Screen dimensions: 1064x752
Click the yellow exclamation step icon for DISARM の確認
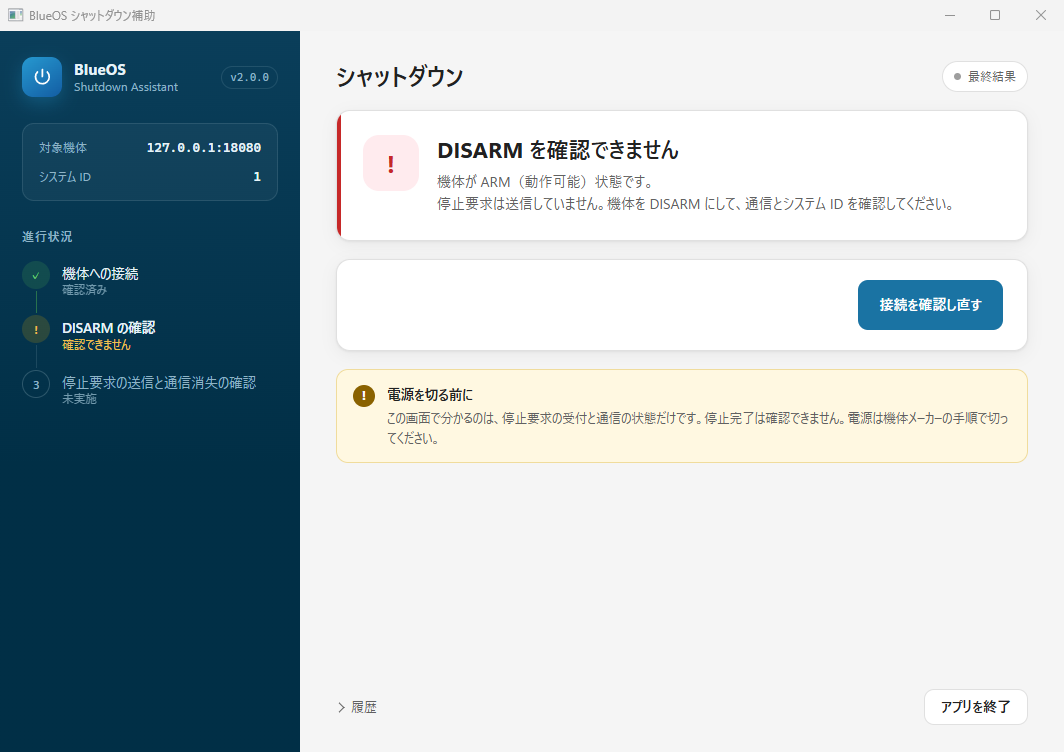(36, 330)
